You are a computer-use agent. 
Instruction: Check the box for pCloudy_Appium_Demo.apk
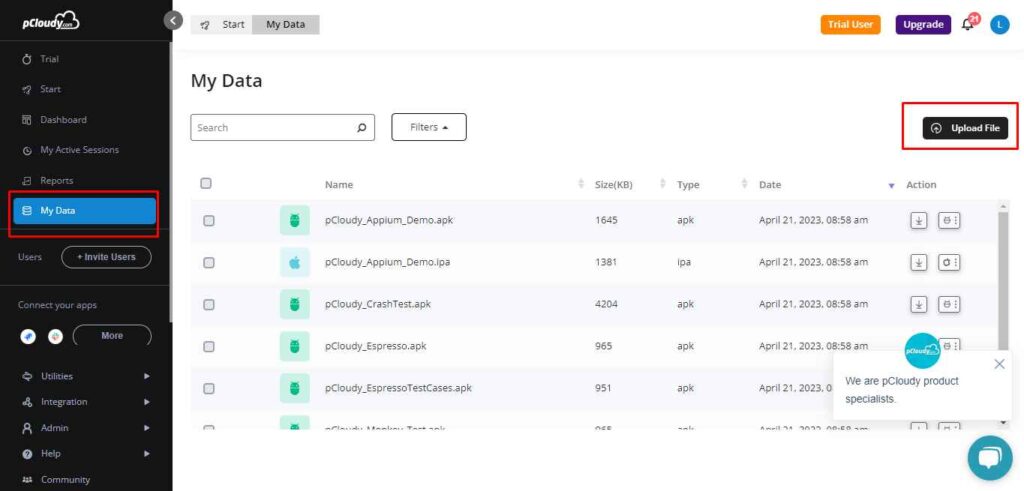(x=208, y=221)
